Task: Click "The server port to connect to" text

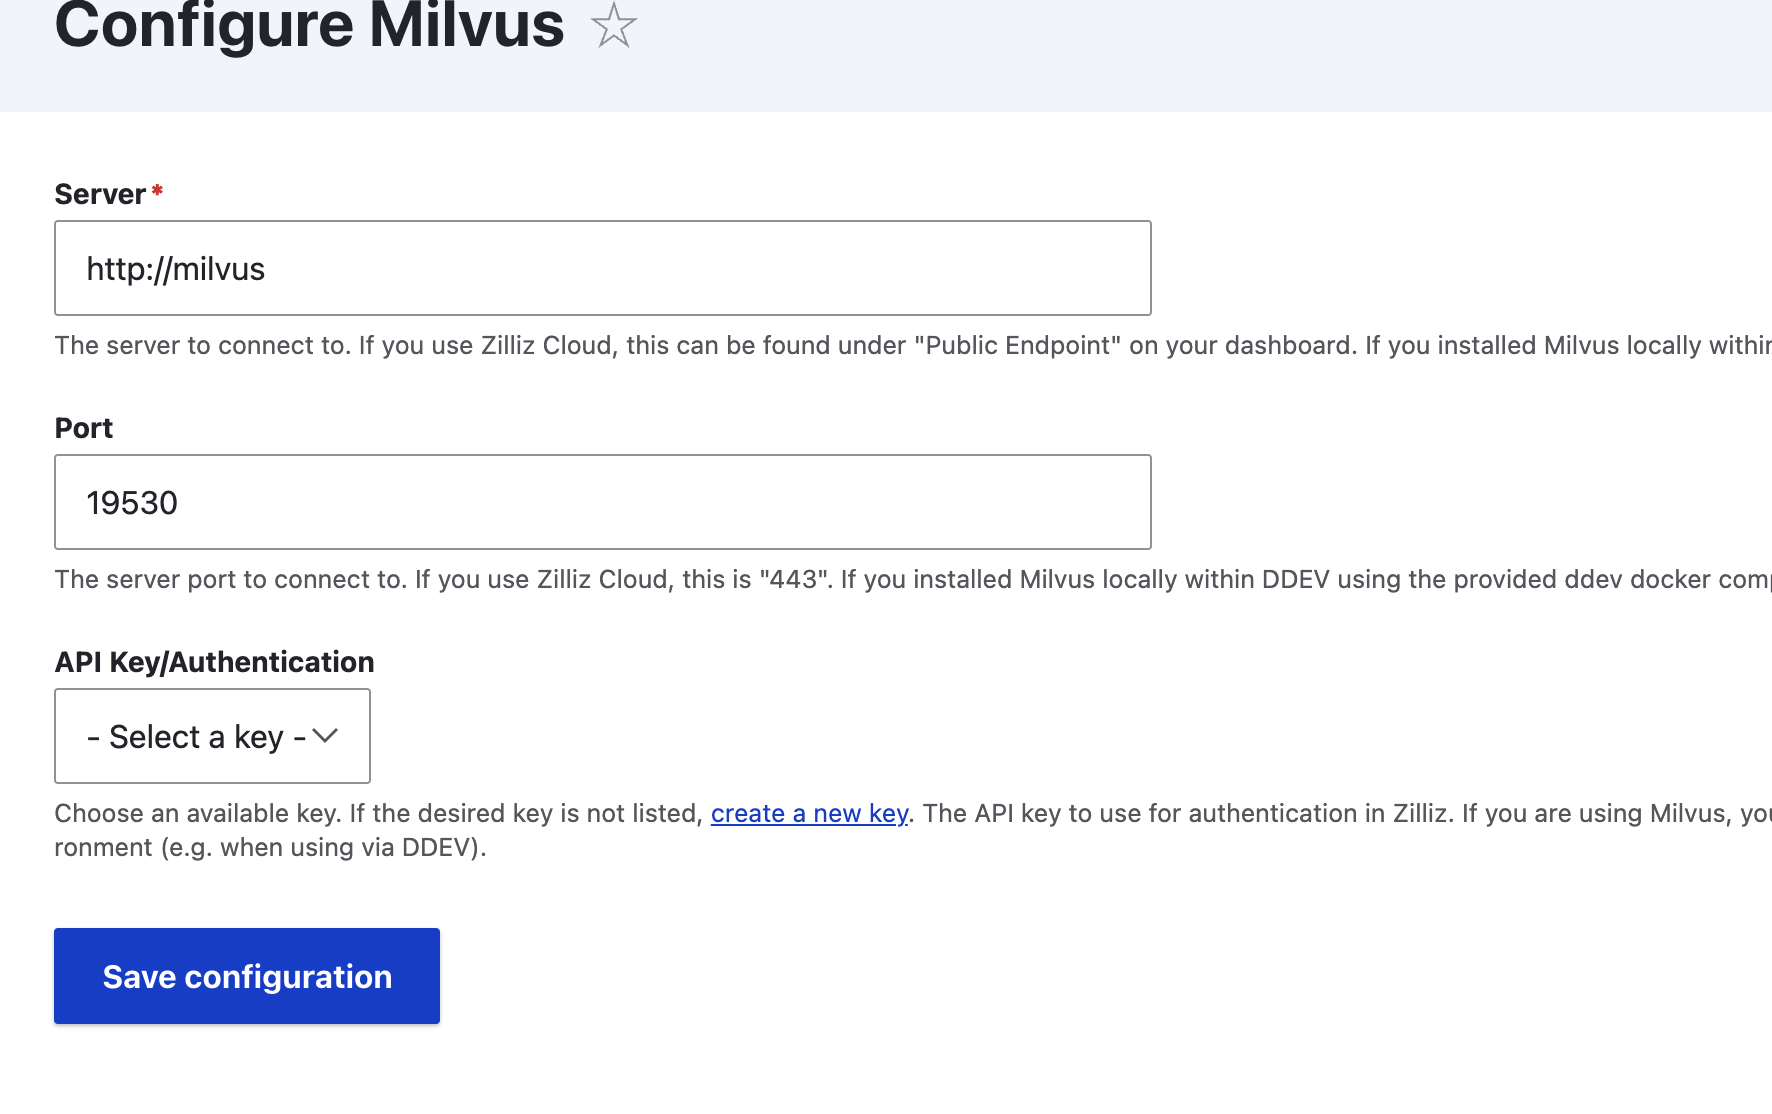Action: tap(230, 579)
